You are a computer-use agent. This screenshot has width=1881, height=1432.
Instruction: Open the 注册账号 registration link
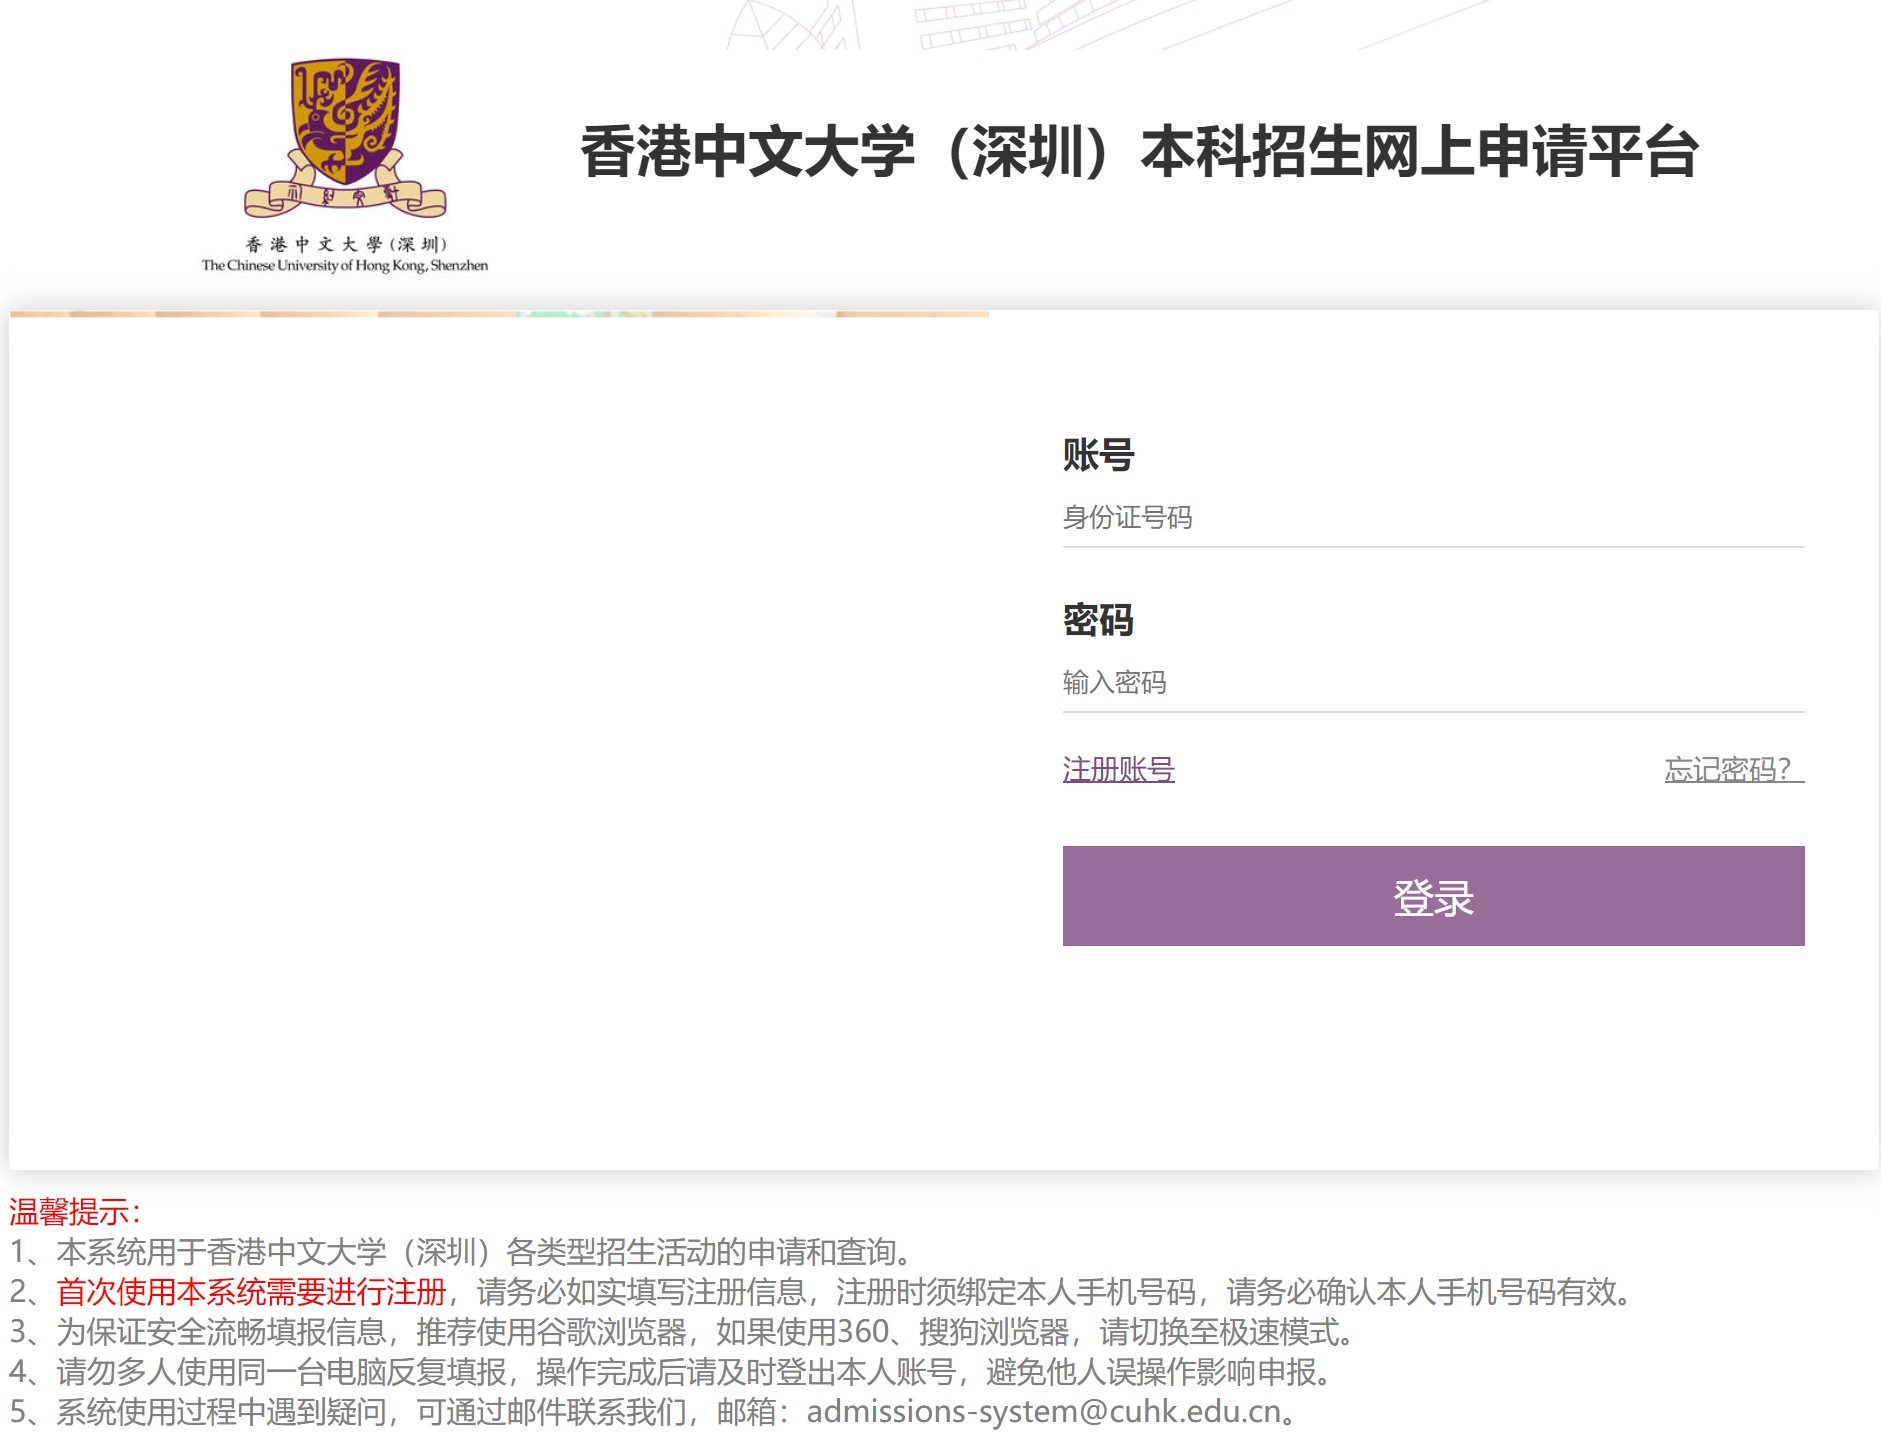1118,769
